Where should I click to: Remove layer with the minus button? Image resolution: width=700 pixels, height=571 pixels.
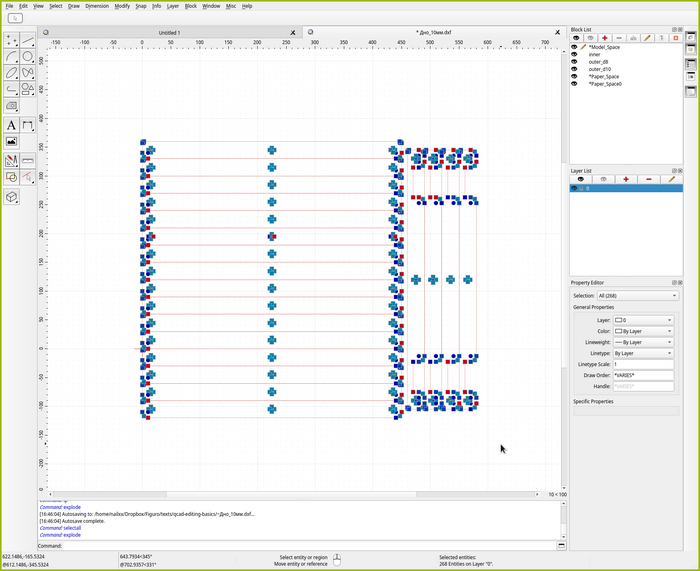[x=649, y=179]
